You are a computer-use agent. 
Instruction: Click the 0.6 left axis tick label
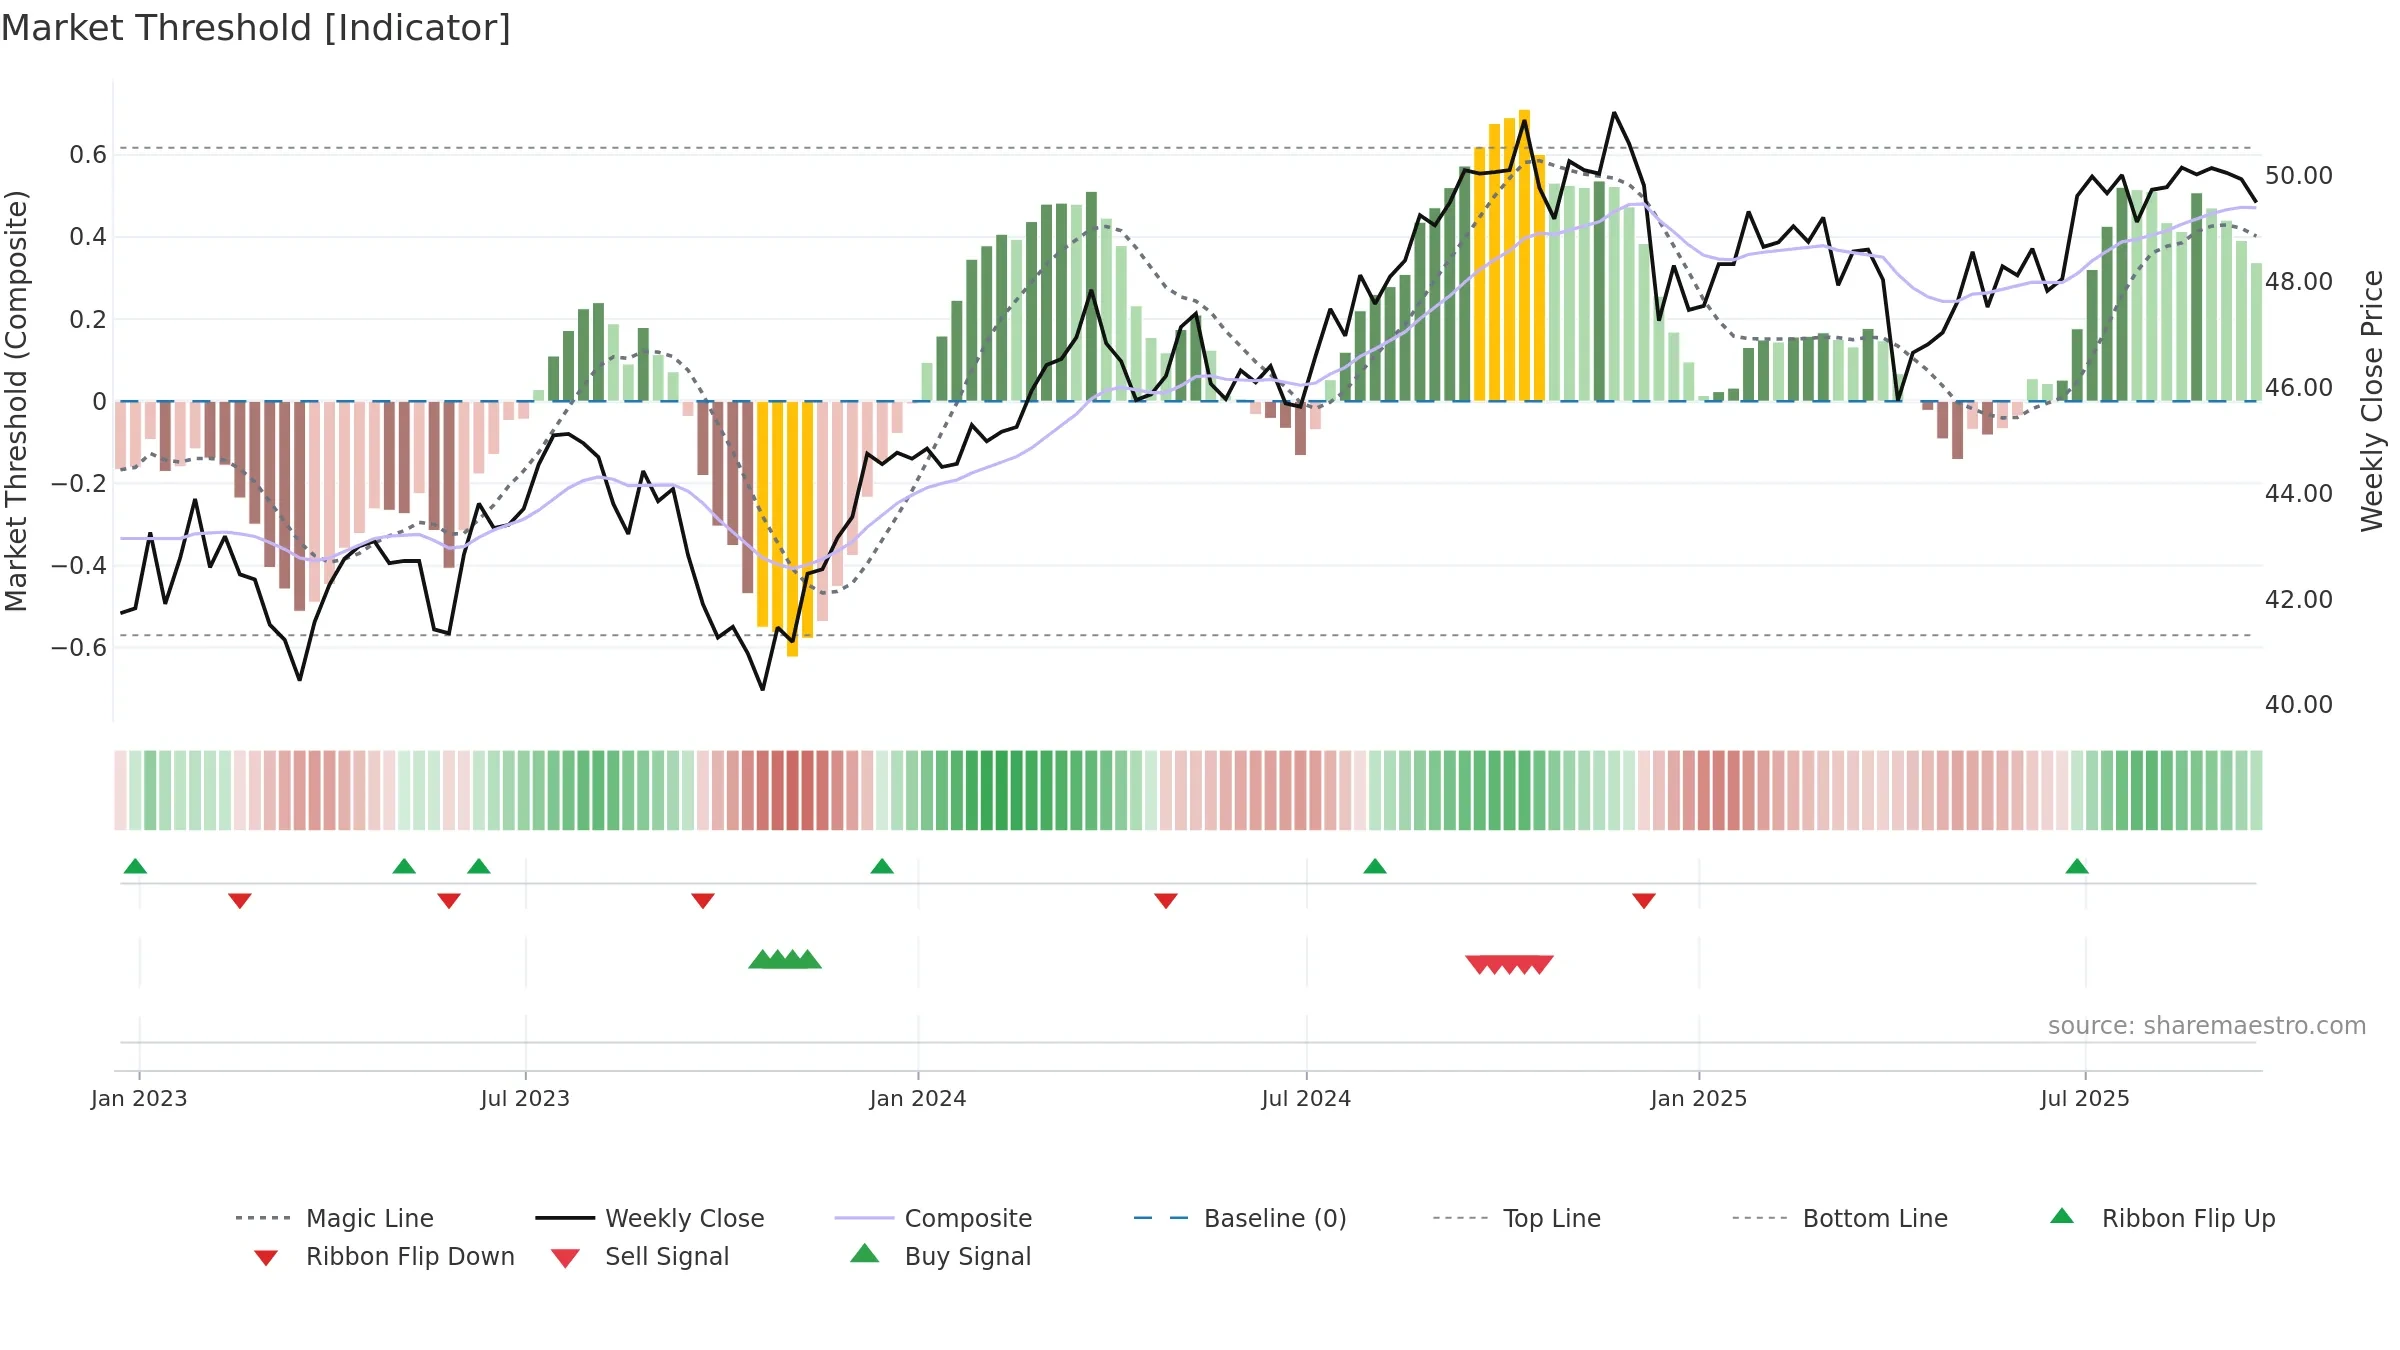(88, 155)
